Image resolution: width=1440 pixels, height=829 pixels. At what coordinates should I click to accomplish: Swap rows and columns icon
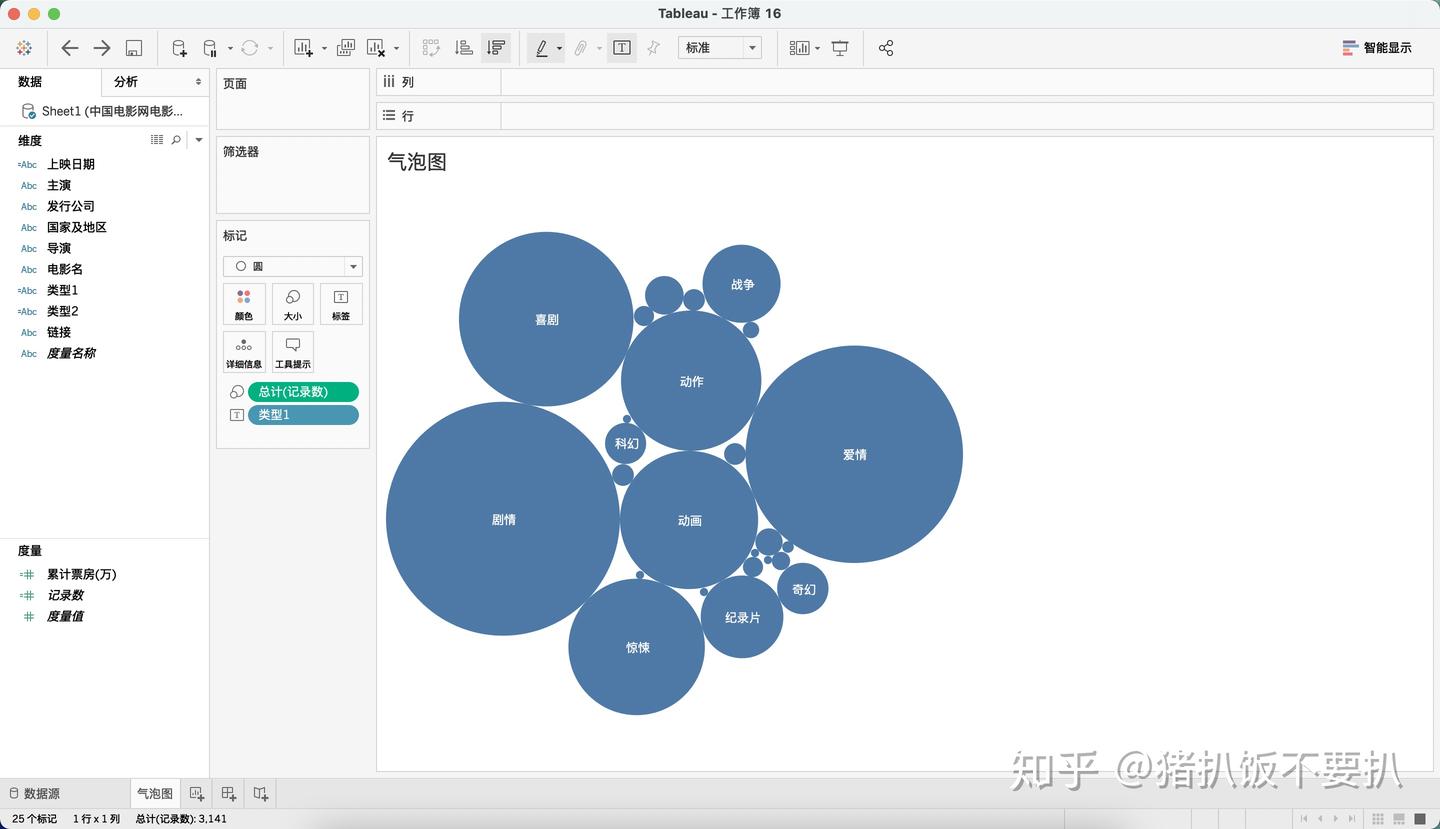coord(431,48)
